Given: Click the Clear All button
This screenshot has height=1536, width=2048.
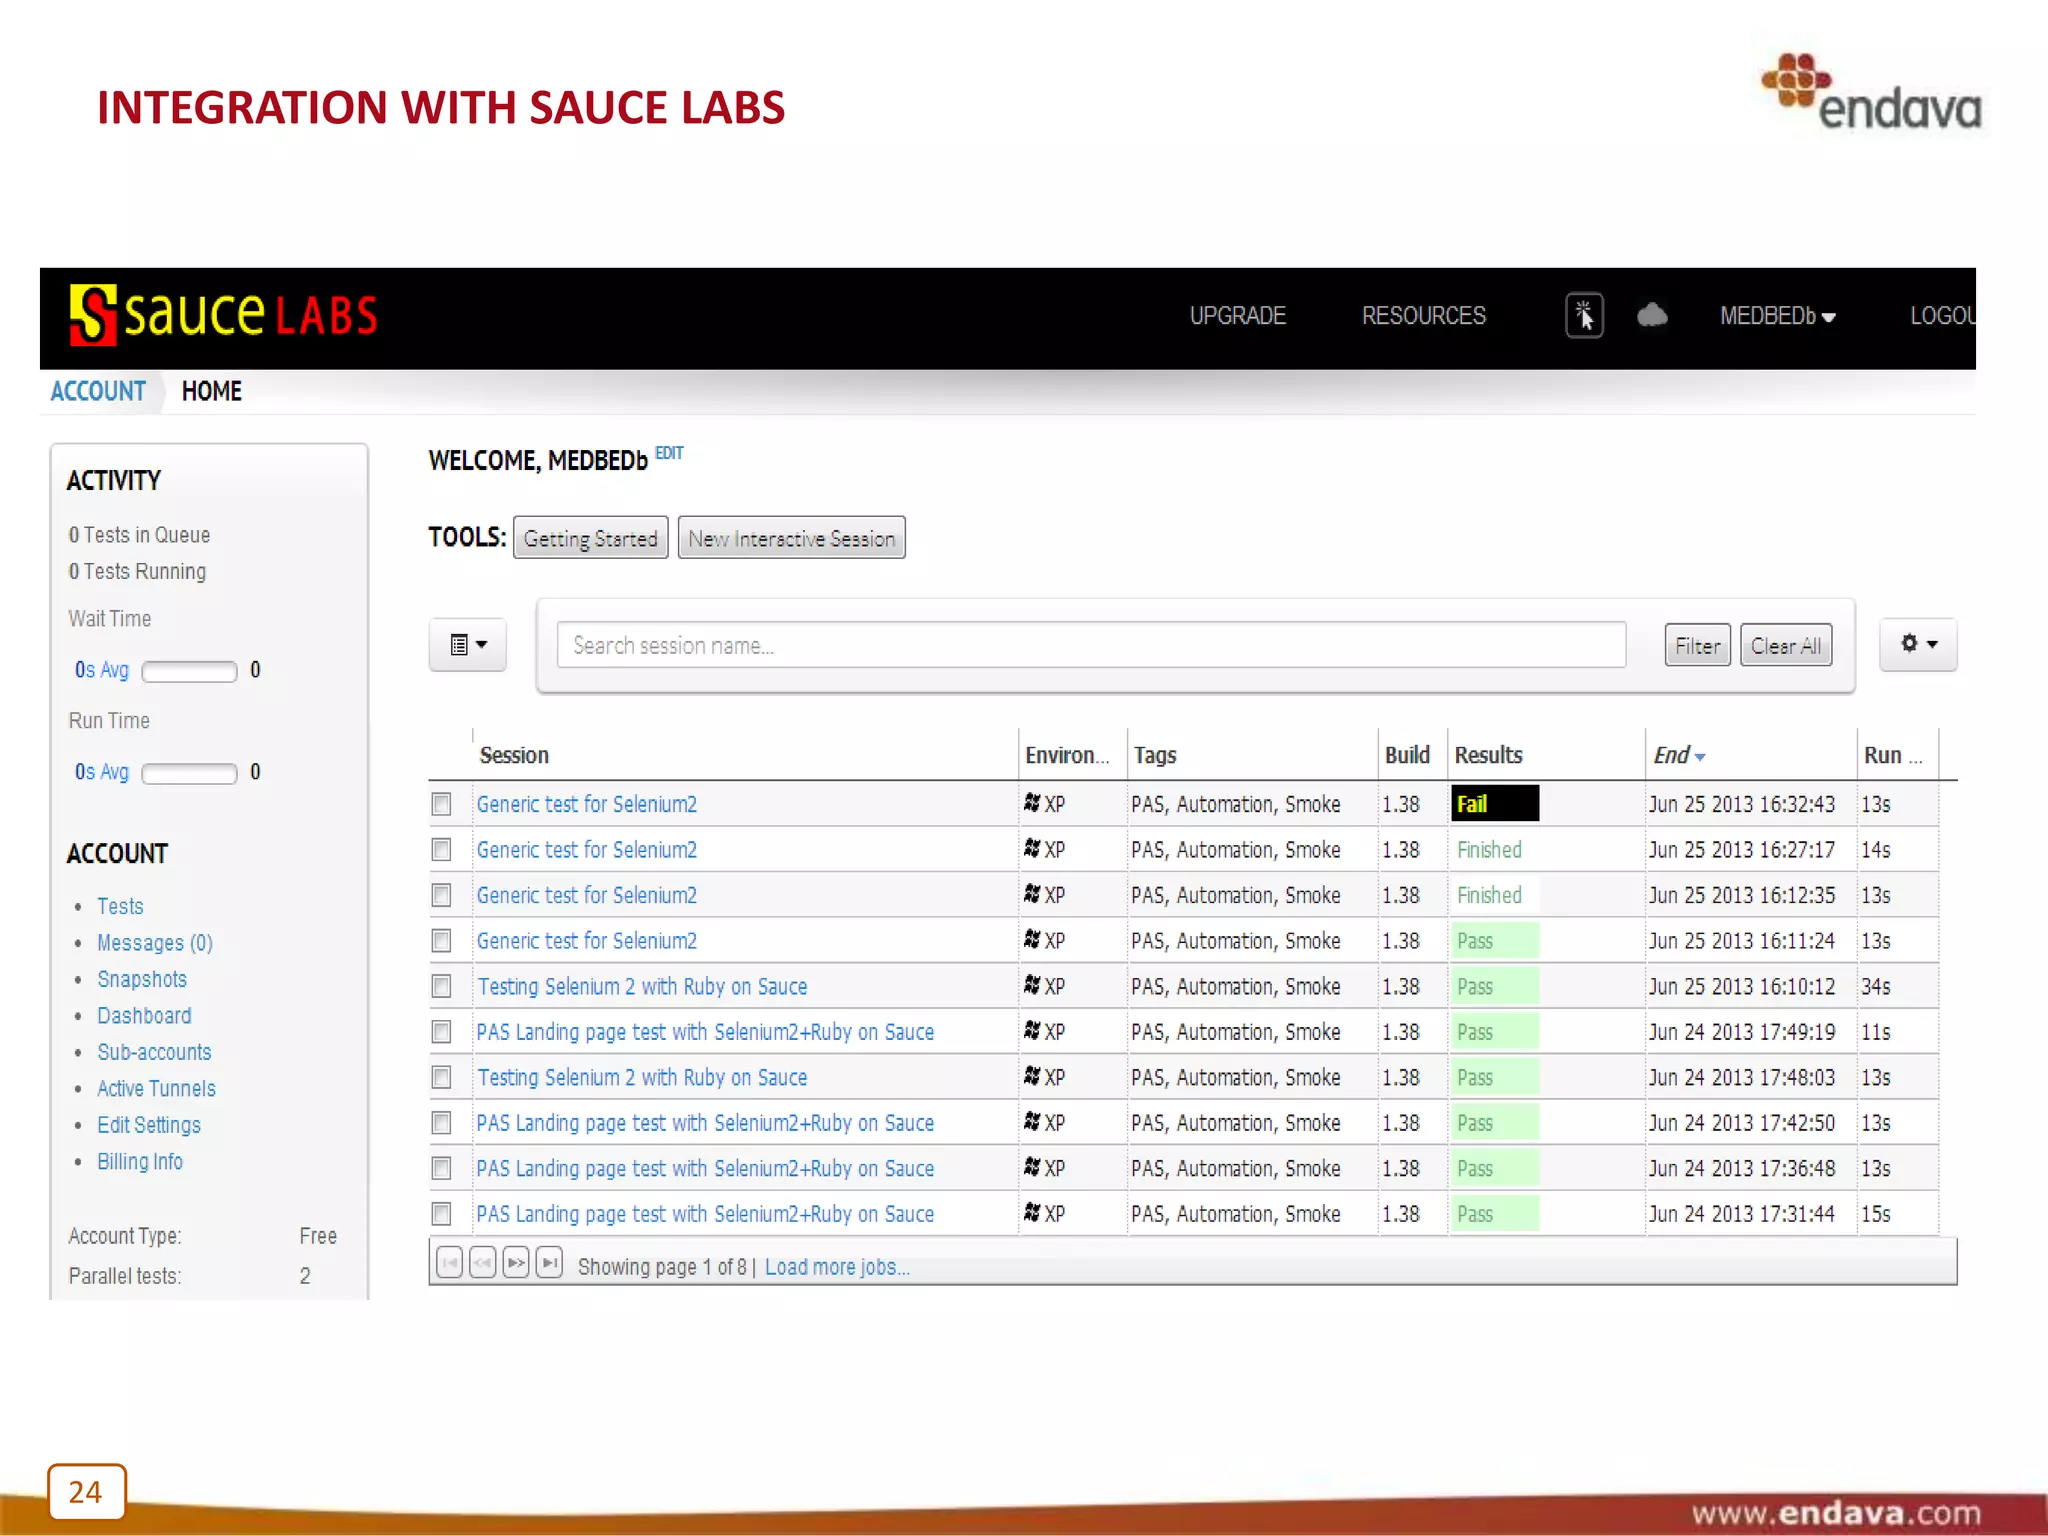Looking at the screenshot, I should point(1785,646).
